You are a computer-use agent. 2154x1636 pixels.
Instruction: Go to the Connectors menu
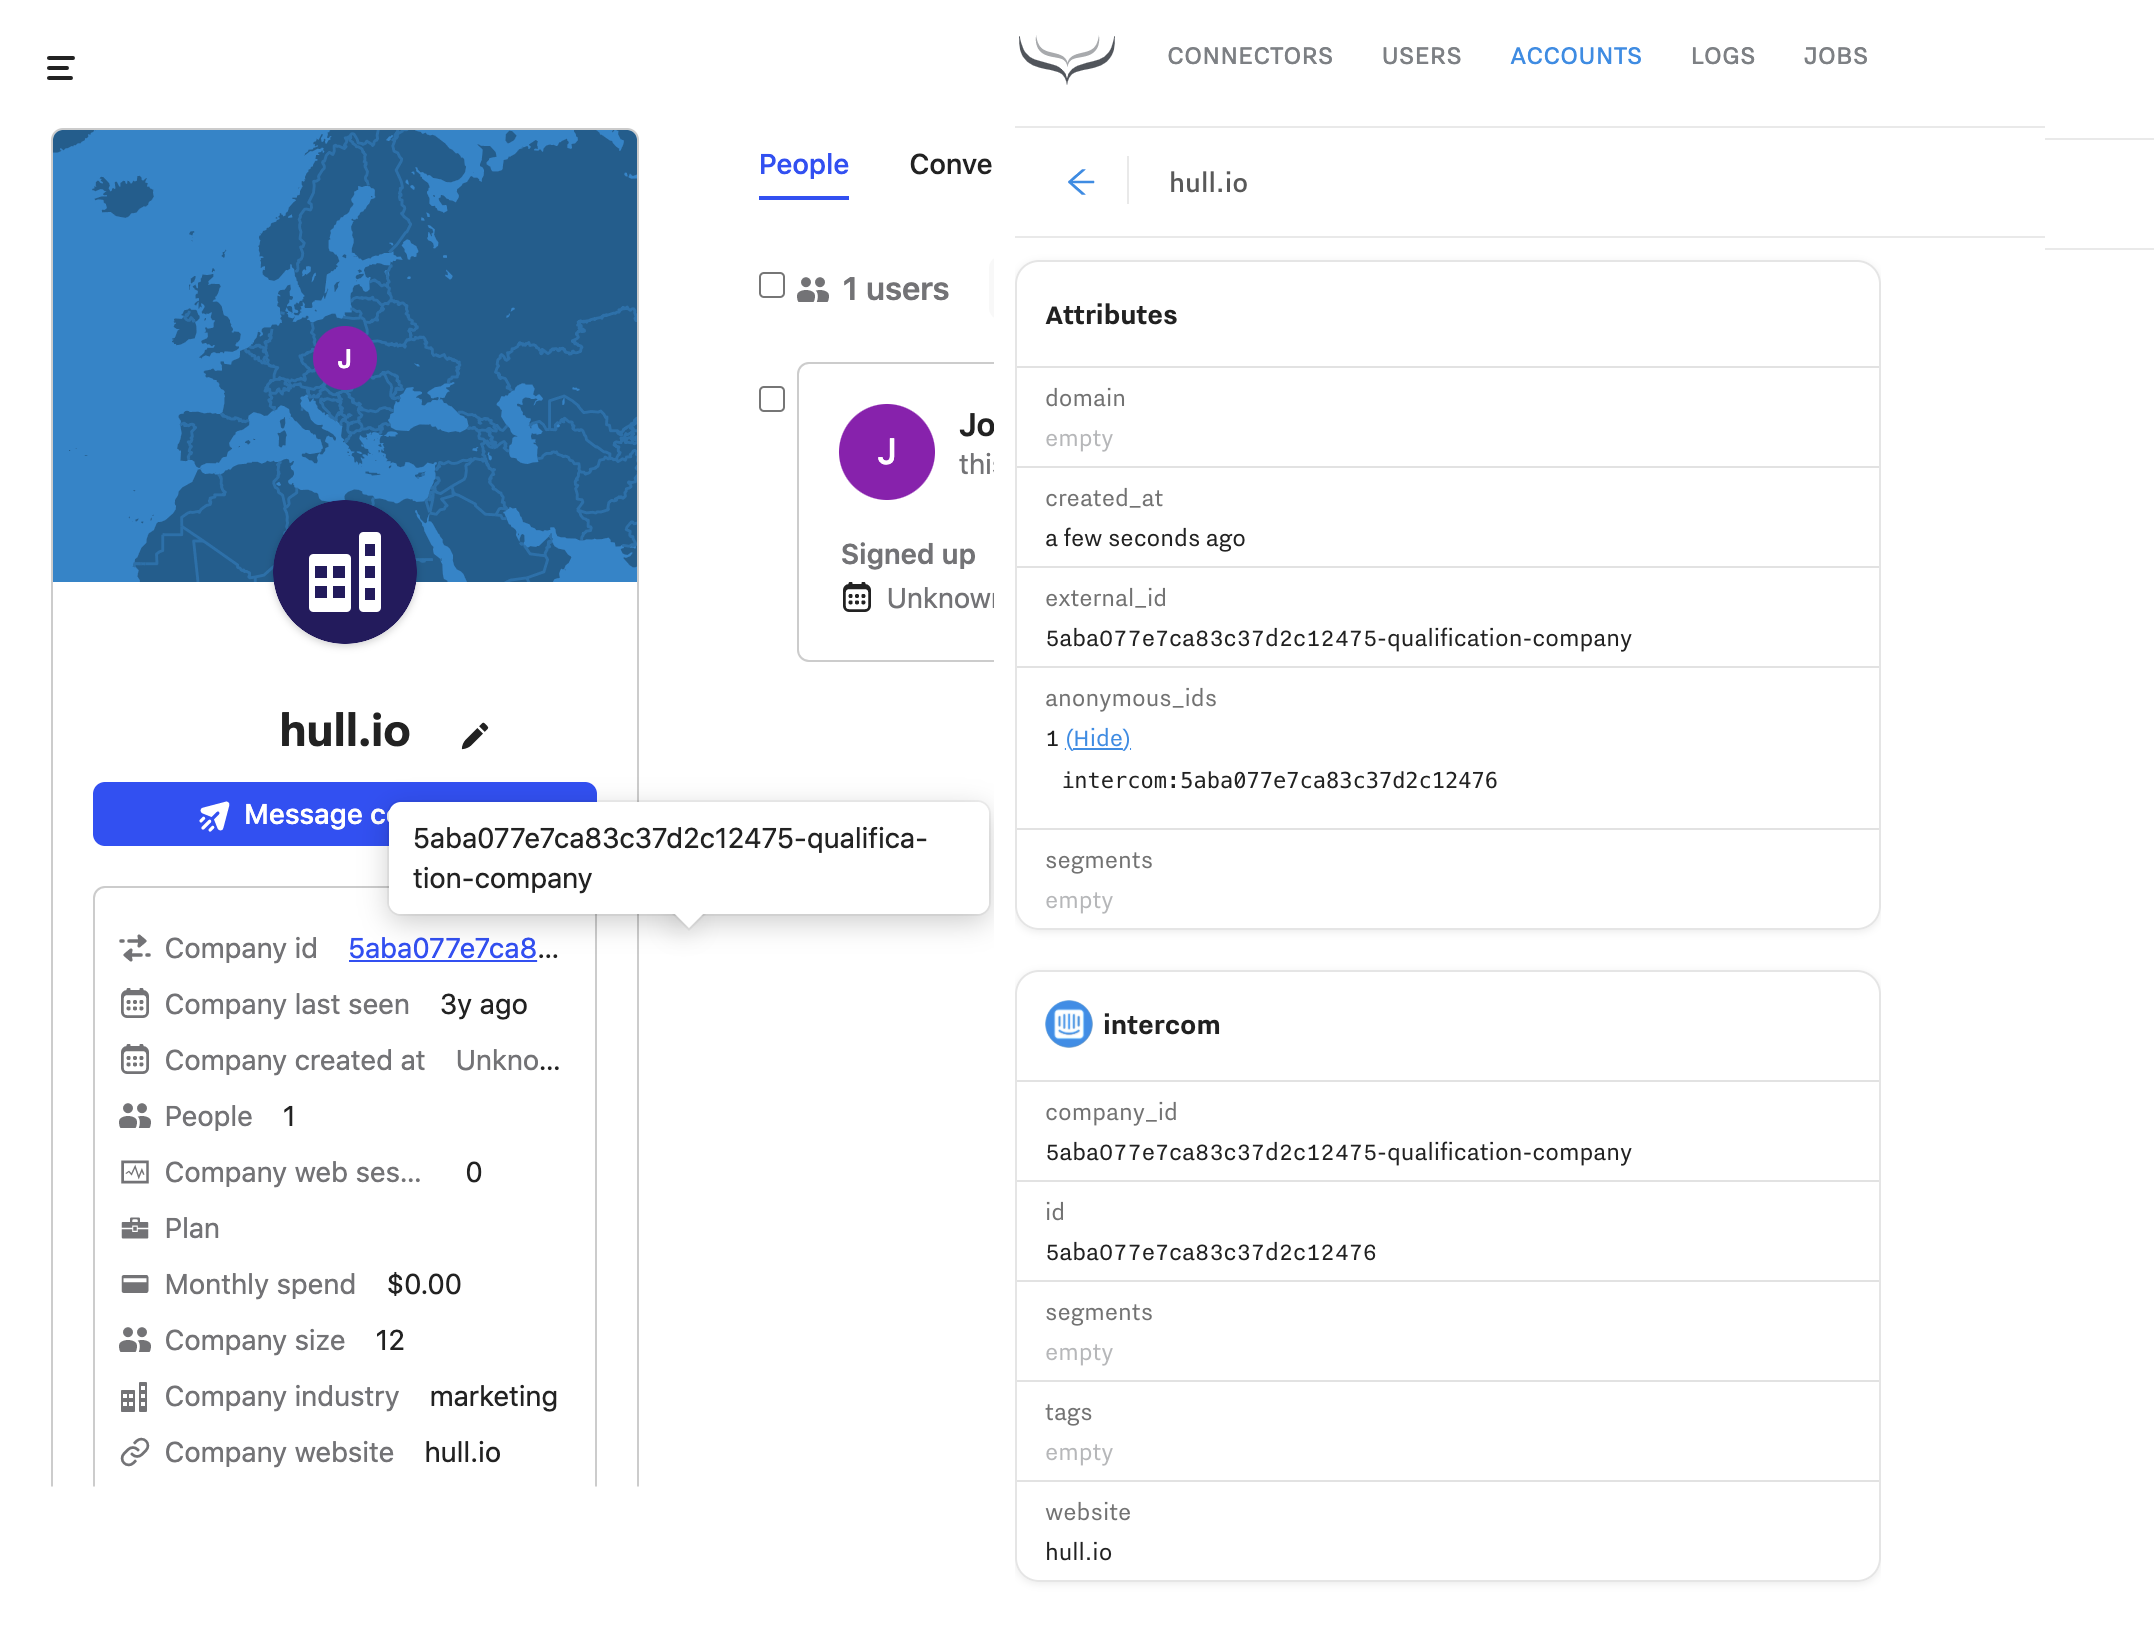point(1250,56)
